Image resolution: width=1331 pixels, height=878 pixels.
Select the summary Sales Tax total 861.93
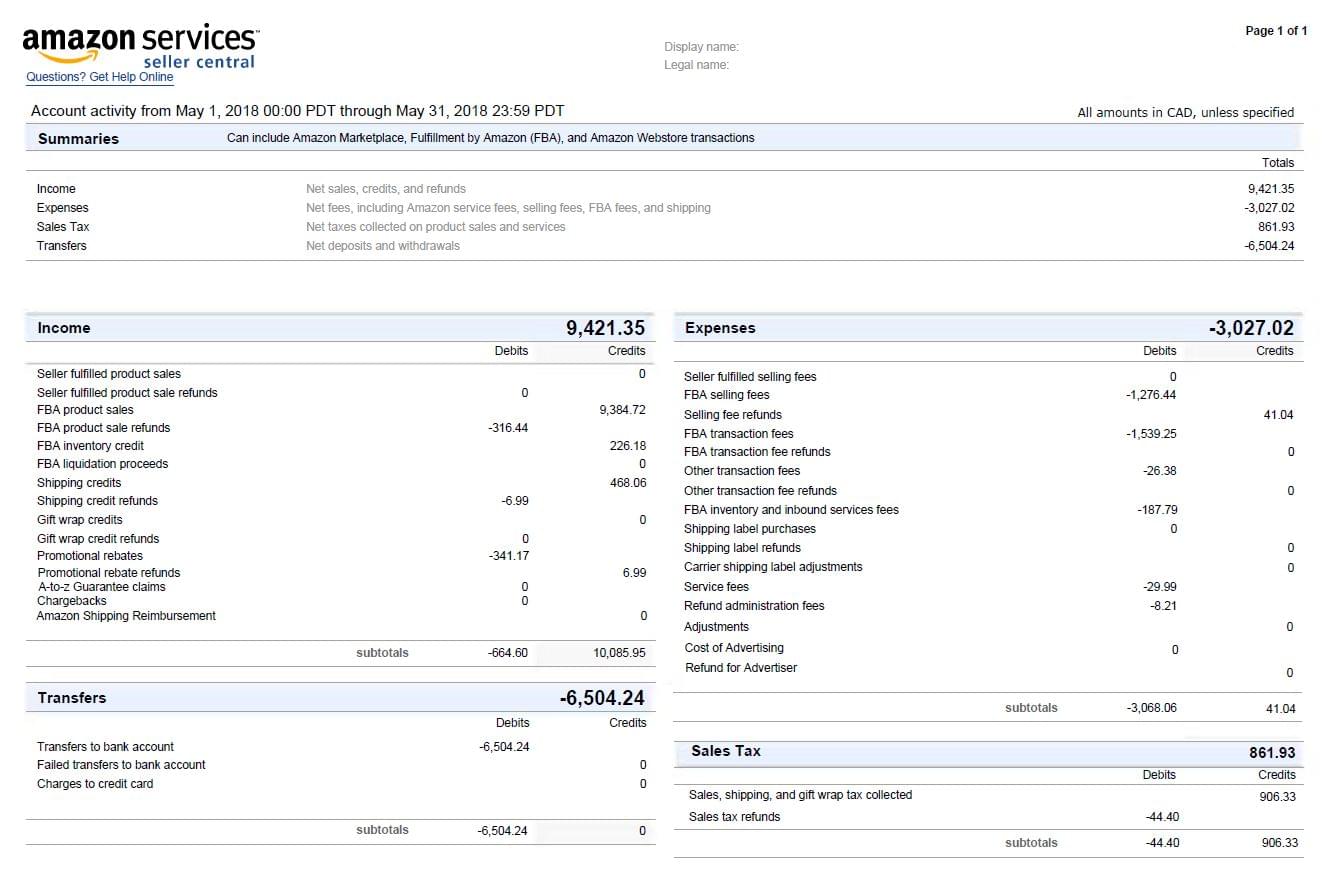pos(1276,227)
